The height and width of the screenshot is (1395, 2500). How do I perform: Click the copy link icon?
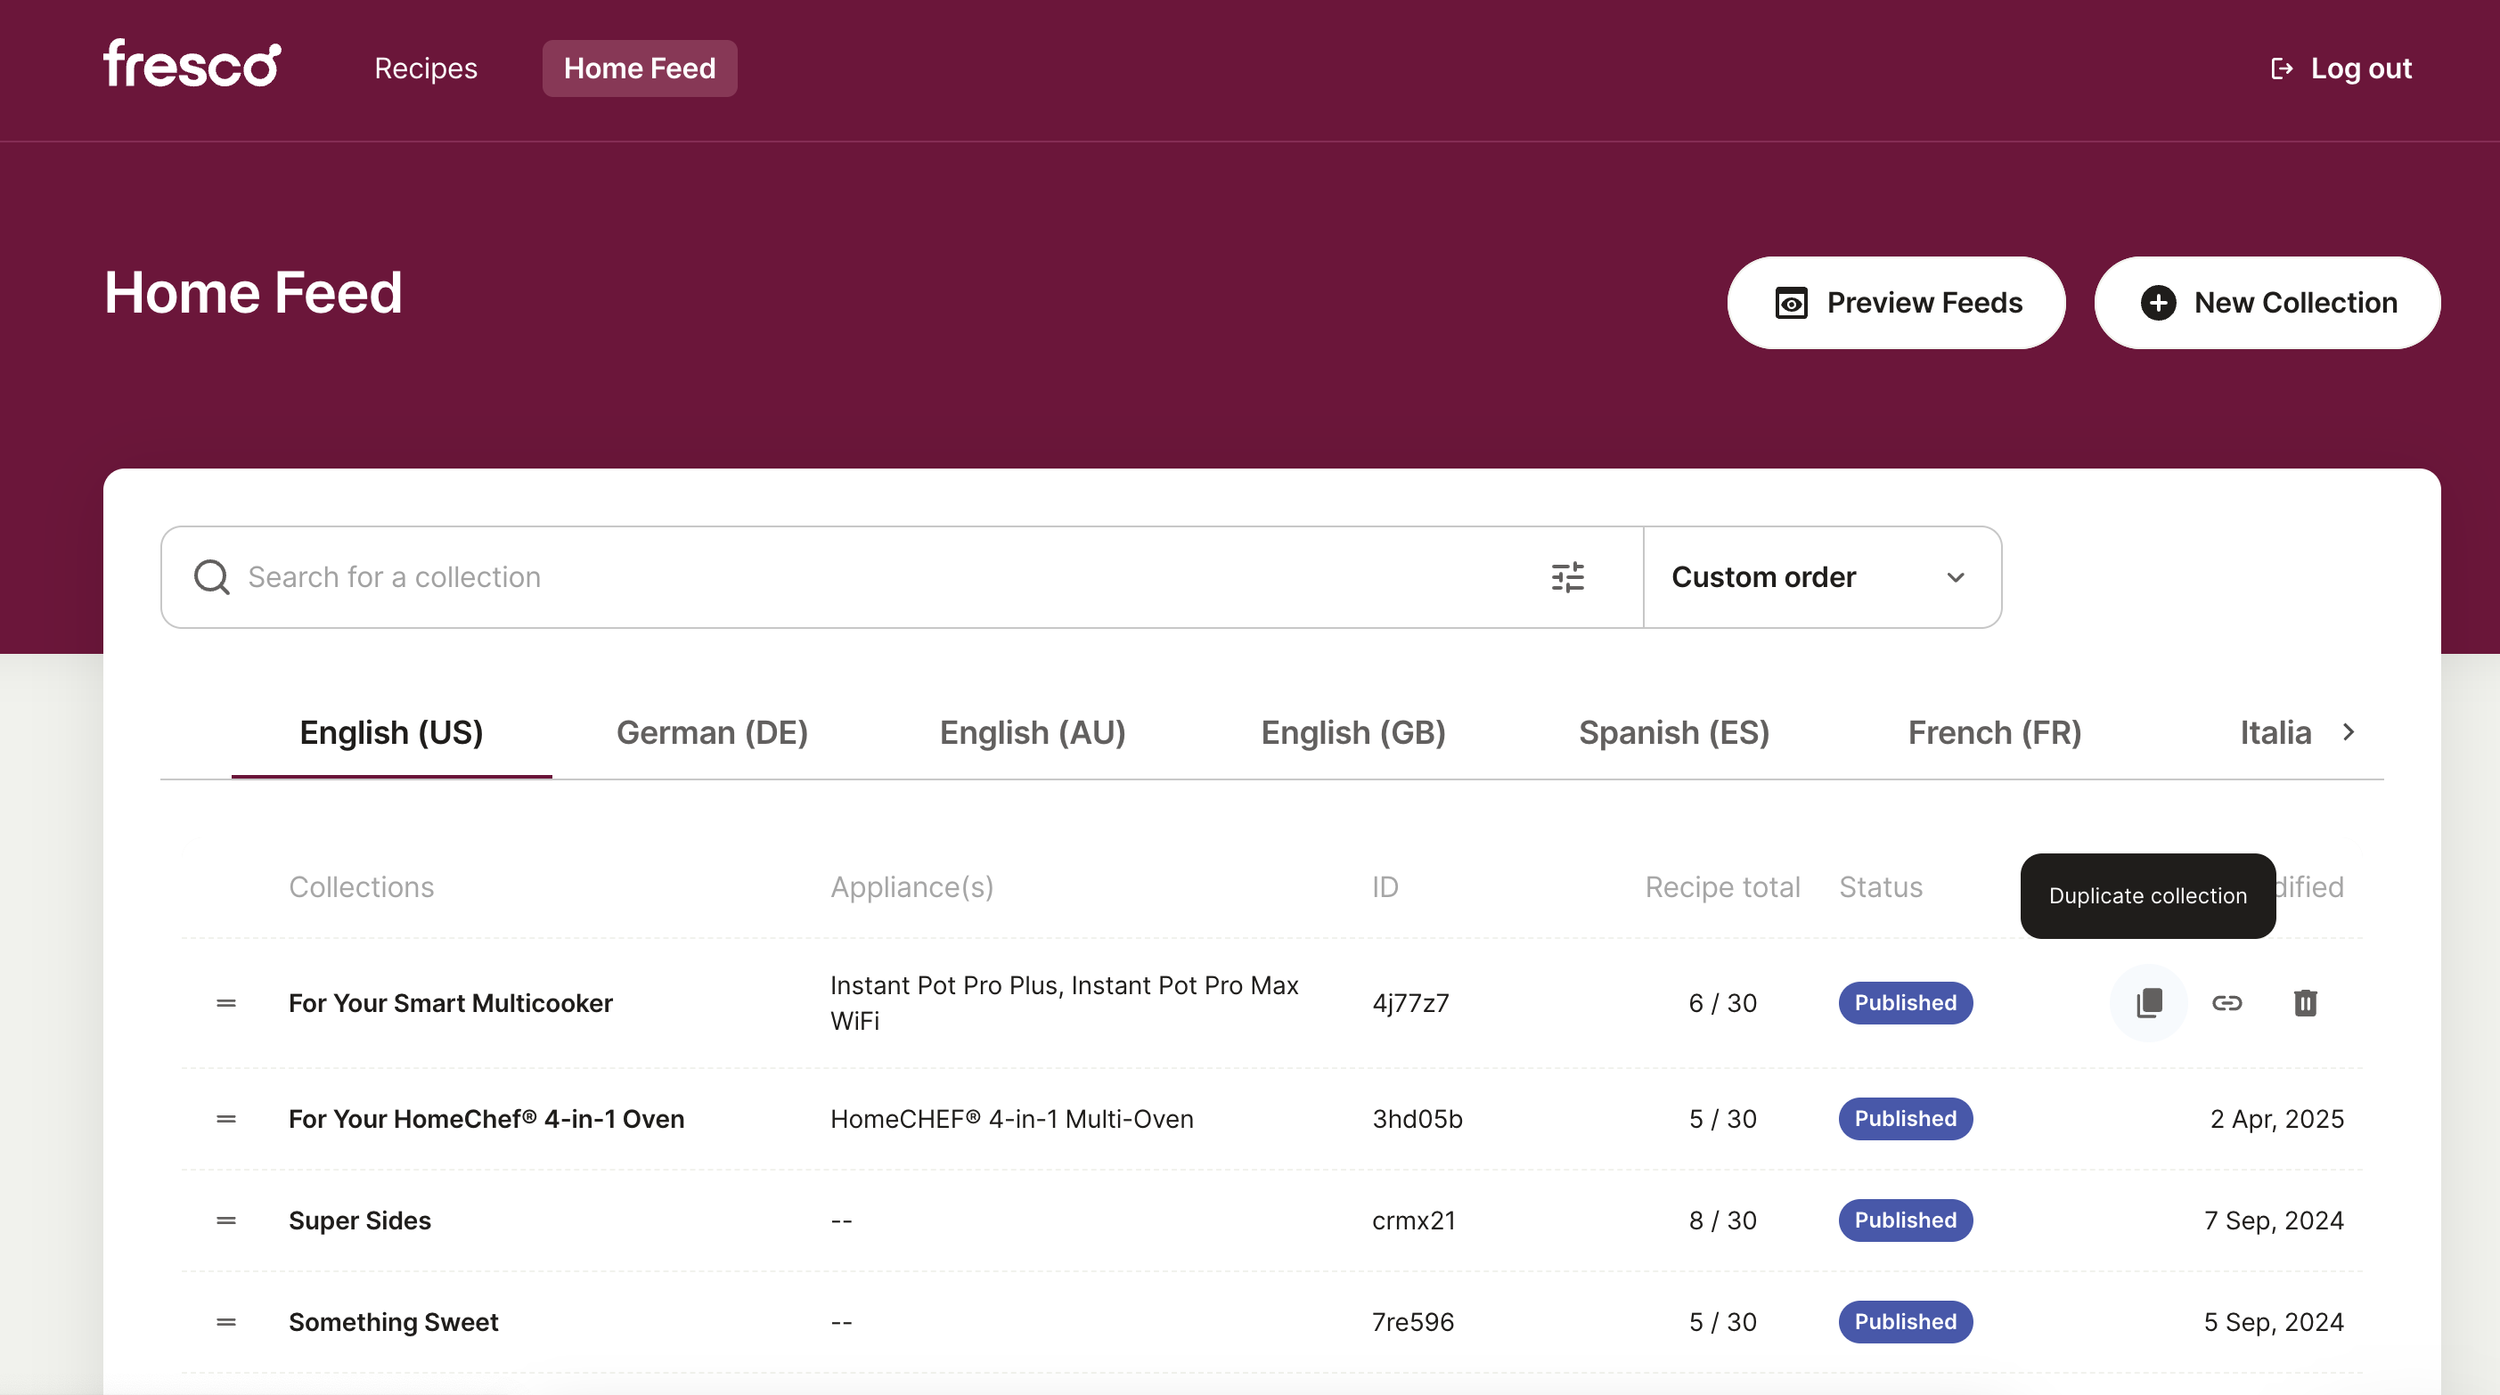(2226, 1002)
